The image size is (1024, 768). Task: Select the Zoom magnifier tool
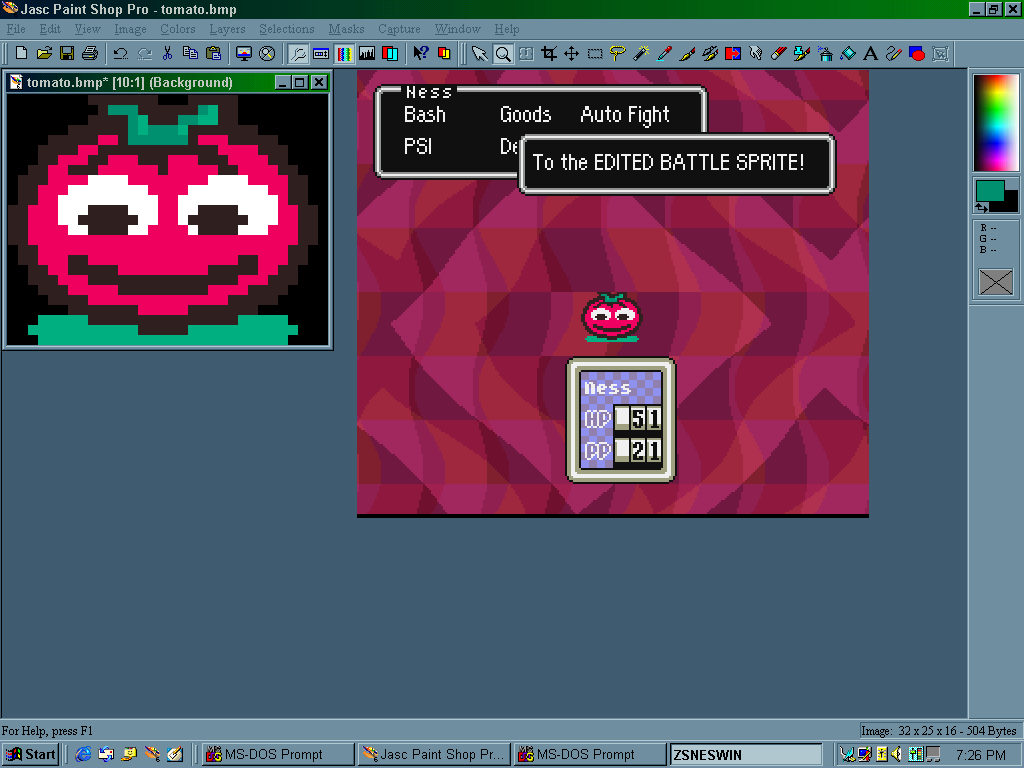[x=503, y=53]
